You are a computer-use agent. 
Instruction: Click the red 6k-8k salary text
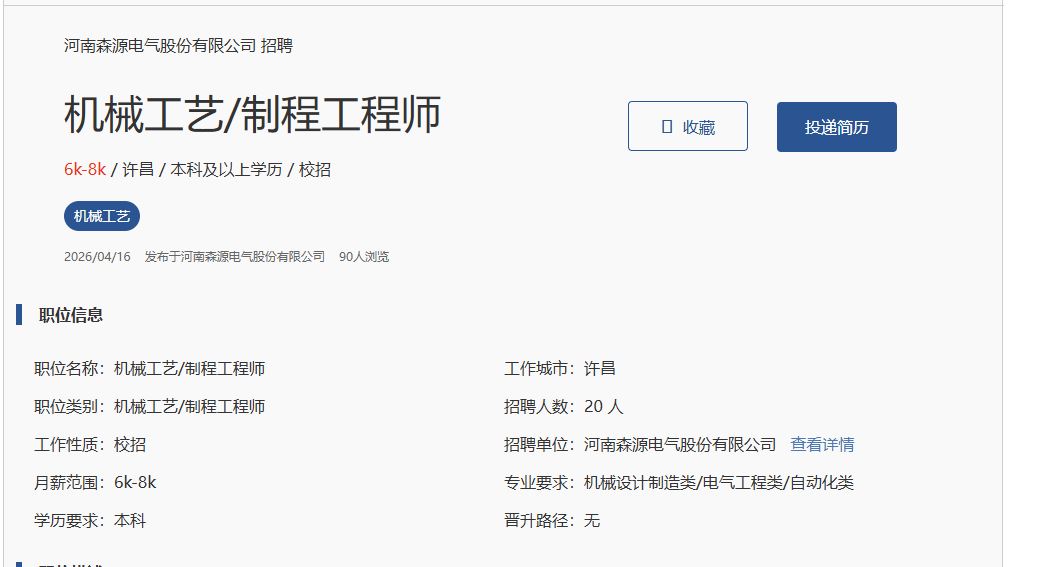click(85, 170)
